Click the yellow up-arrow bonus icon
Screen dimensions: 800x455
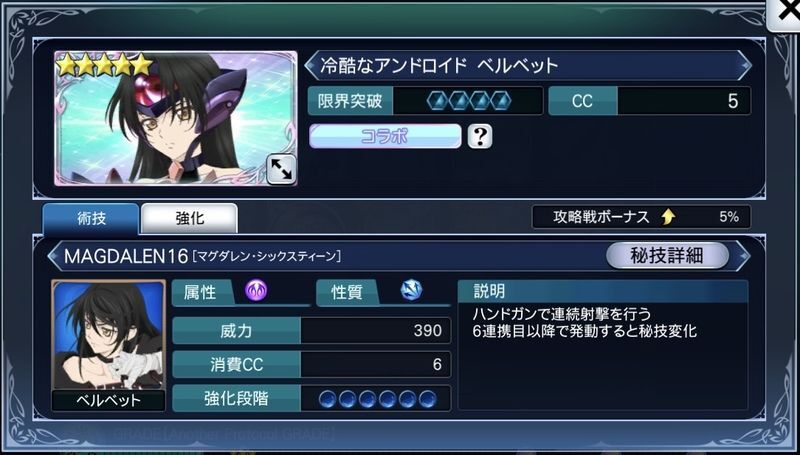click(668, 217)
